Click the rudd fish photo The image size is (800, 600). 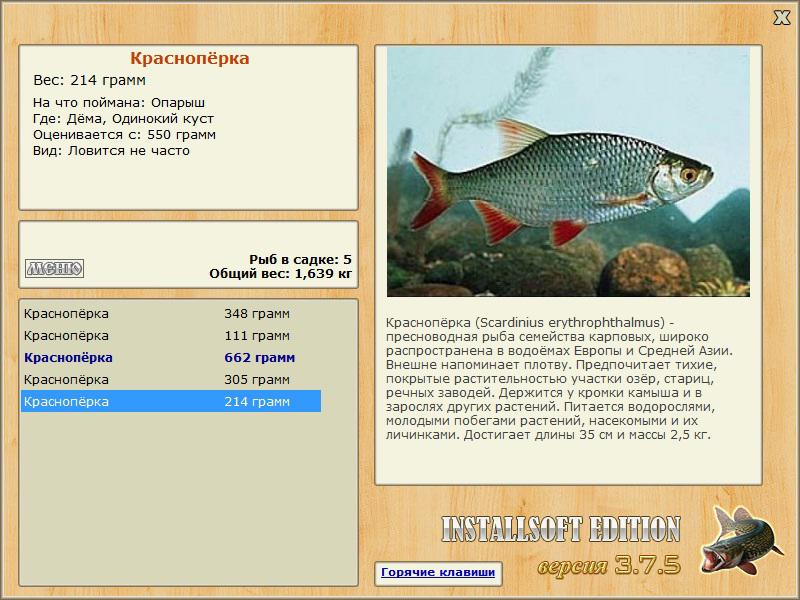(x=568, y=172)
